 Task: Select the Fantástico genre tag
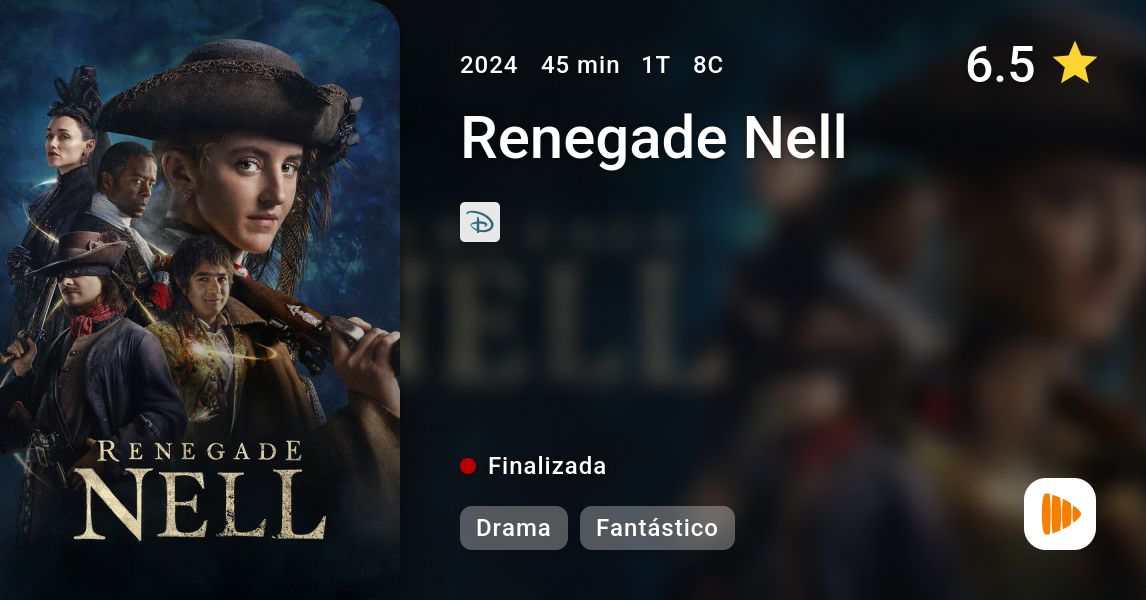pyautogui.click(x=657, y=528)
